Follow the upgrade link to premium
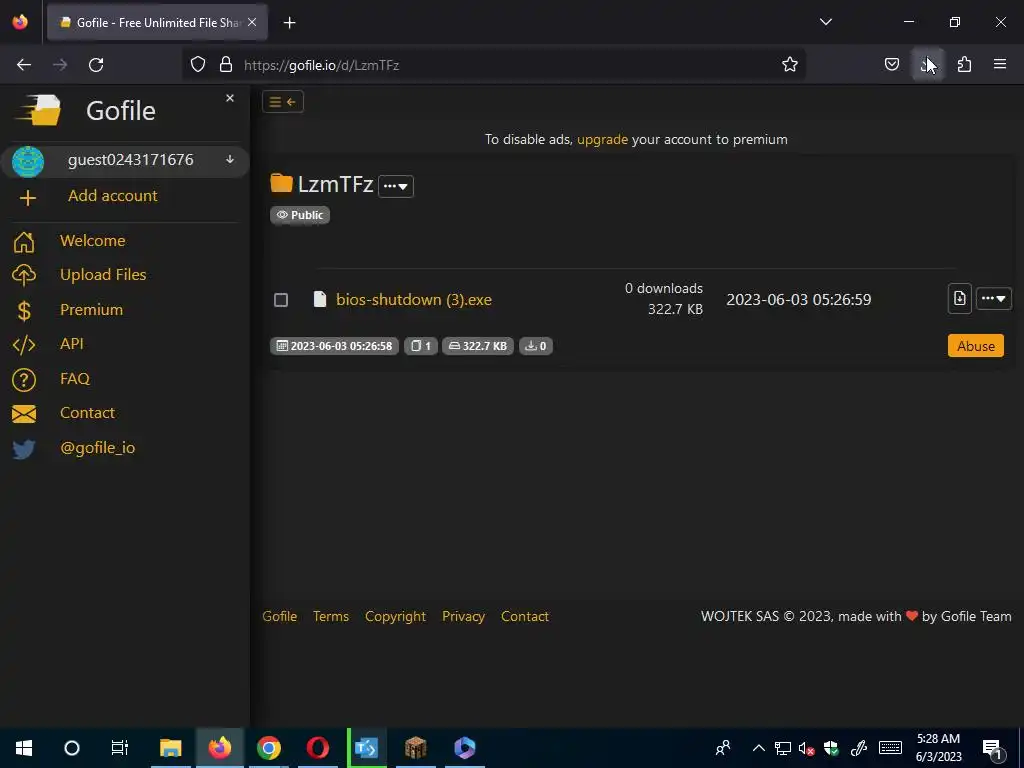Screen dimensions: 1024x768 click(x=602, y=139)
